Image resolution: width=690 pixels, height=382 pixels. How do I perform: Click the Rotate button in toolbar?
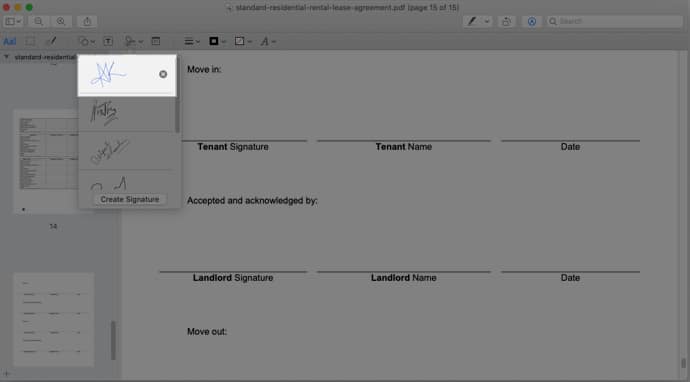[x=506, y=21]
